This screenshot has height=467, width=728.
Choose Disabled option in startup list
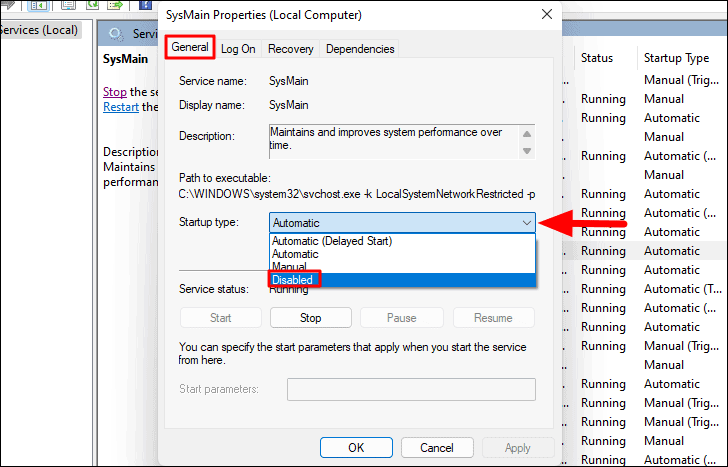402,280
